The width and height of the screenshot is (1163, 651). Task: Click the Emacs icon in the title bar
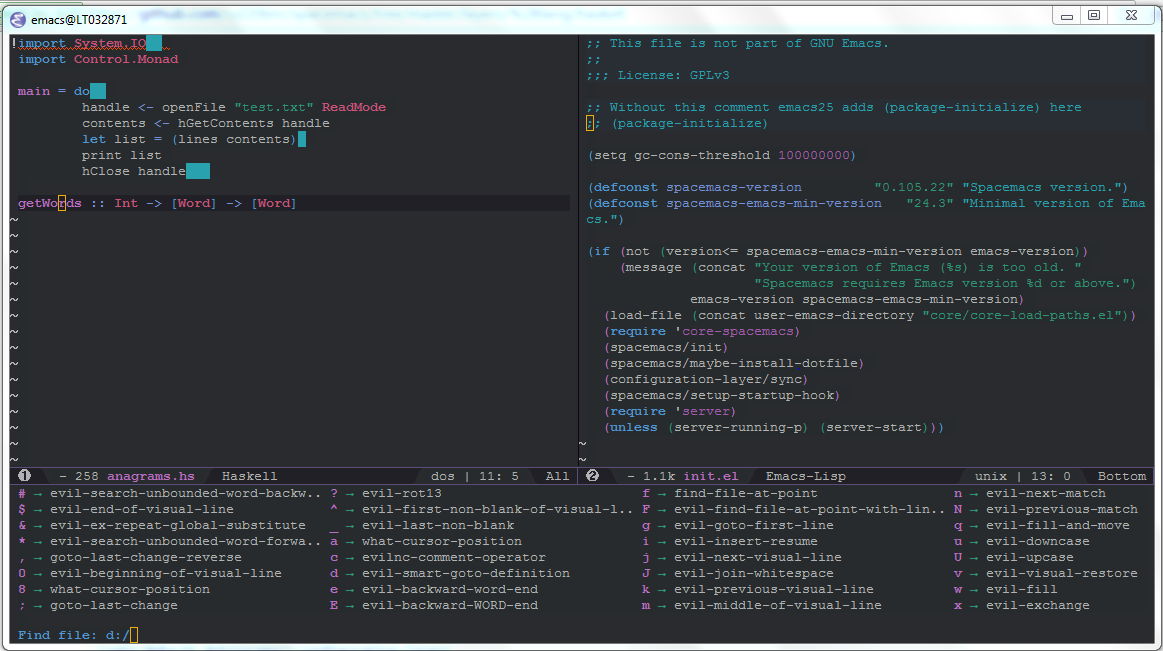pyautogui.click(x=18, y=19)
